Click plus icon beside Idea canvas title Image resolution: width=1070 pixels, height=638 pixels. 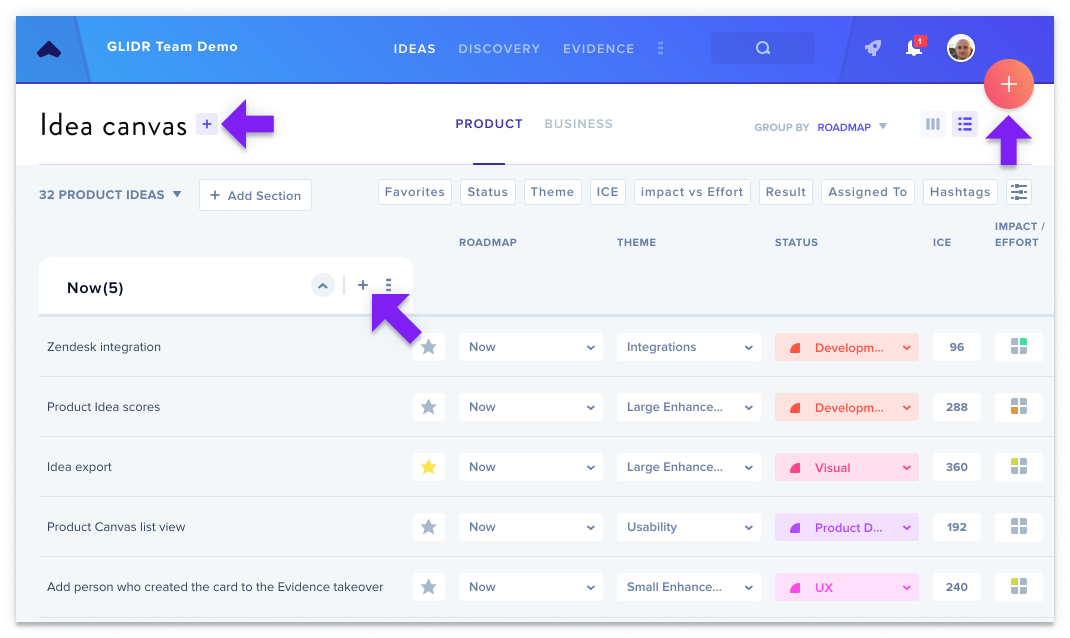[207, 124]
